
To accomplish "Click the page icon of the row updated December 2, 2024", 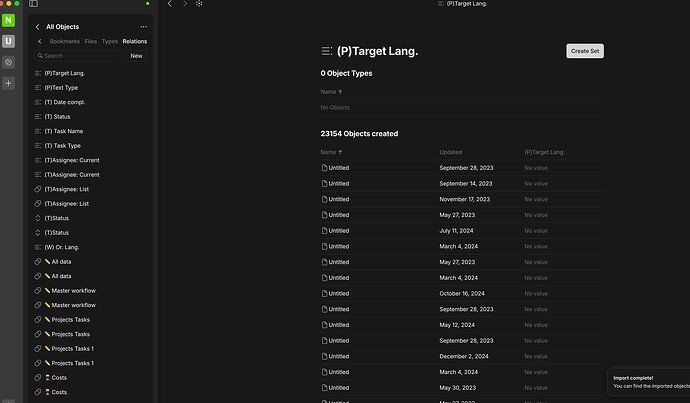I will [x=324, y=356].
